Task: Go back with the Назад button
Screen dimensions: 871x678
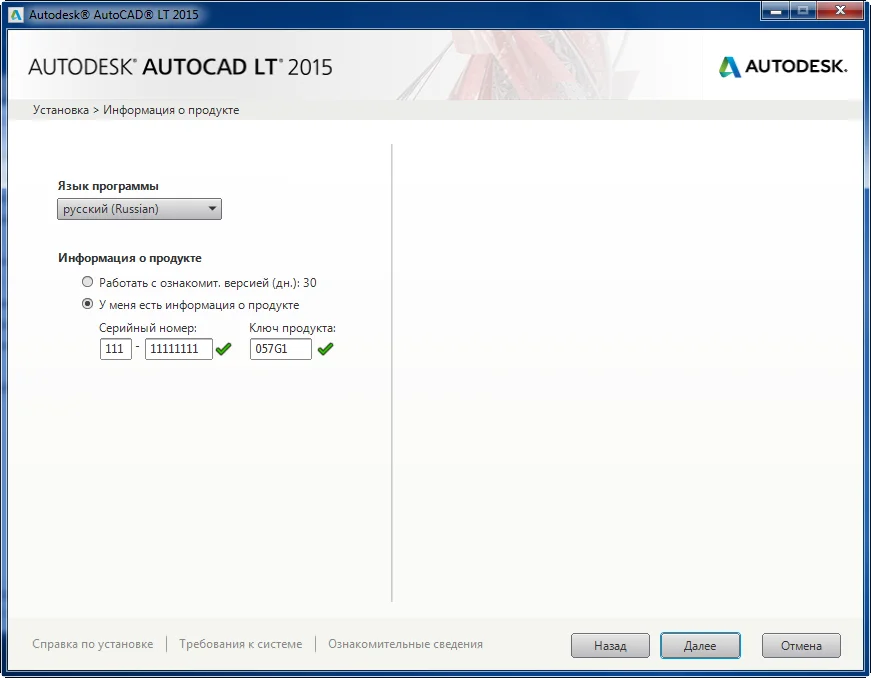Action: point(610,646)
